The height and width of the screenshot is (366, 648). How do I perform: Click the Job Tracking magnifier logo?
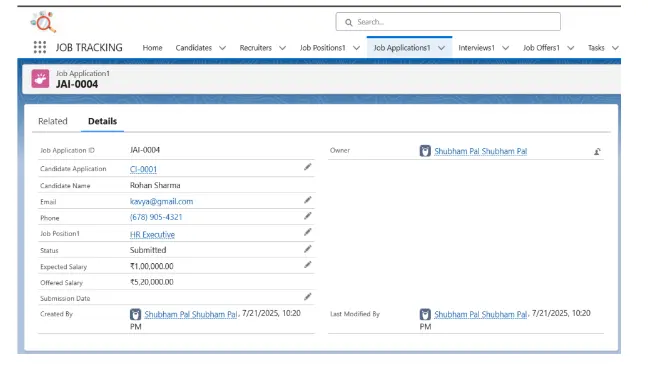click(x=43, y=22)
